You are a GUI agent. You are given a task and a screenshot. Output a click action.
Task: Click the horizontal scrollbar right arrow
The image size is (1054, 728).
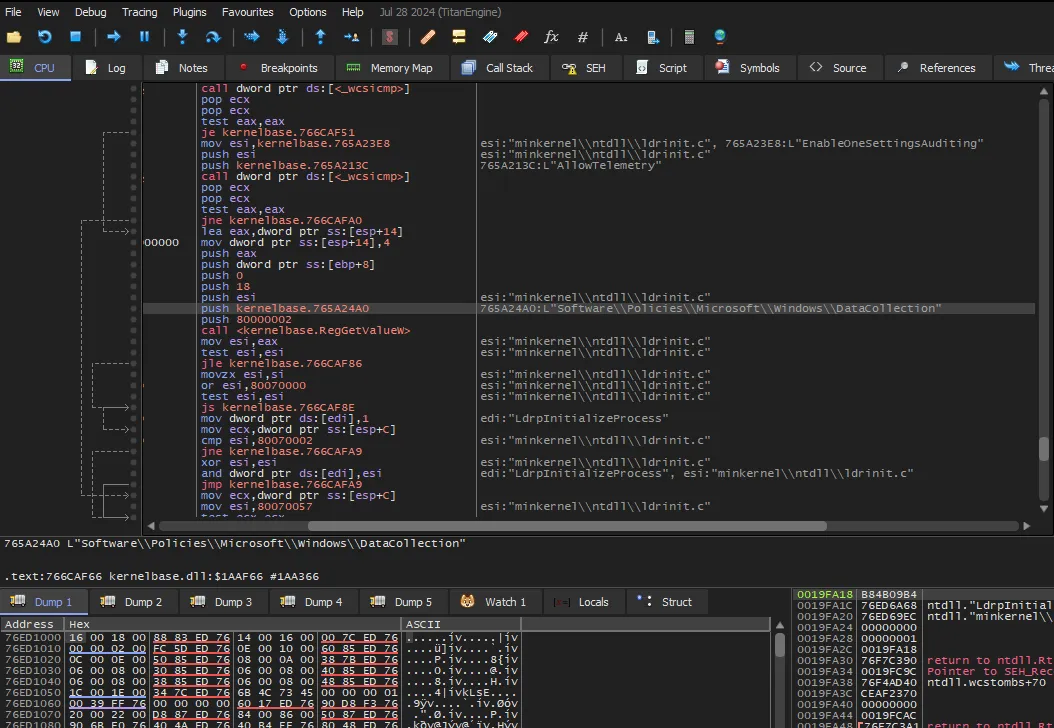(x=1026, y=526)
